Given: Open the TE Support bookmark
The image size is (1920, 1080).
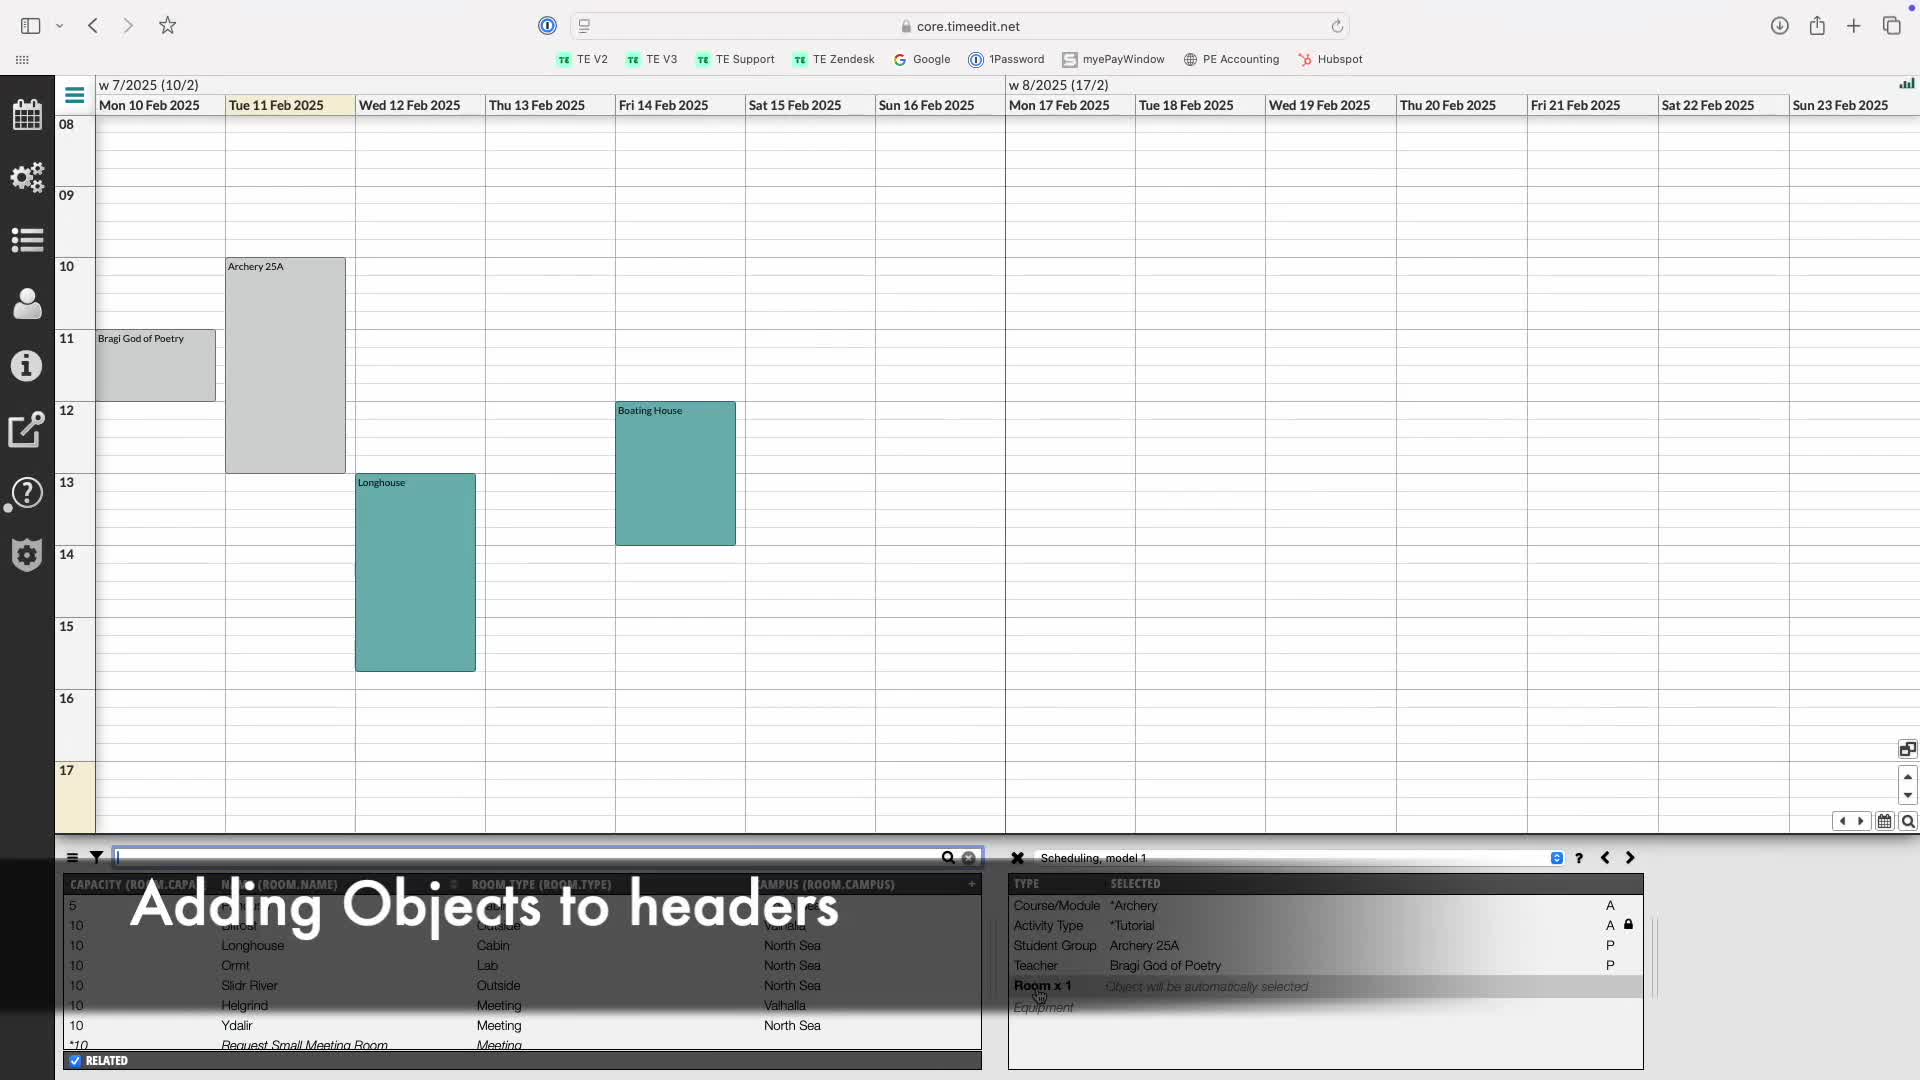Looking at the screenshot, I should 735,59.
